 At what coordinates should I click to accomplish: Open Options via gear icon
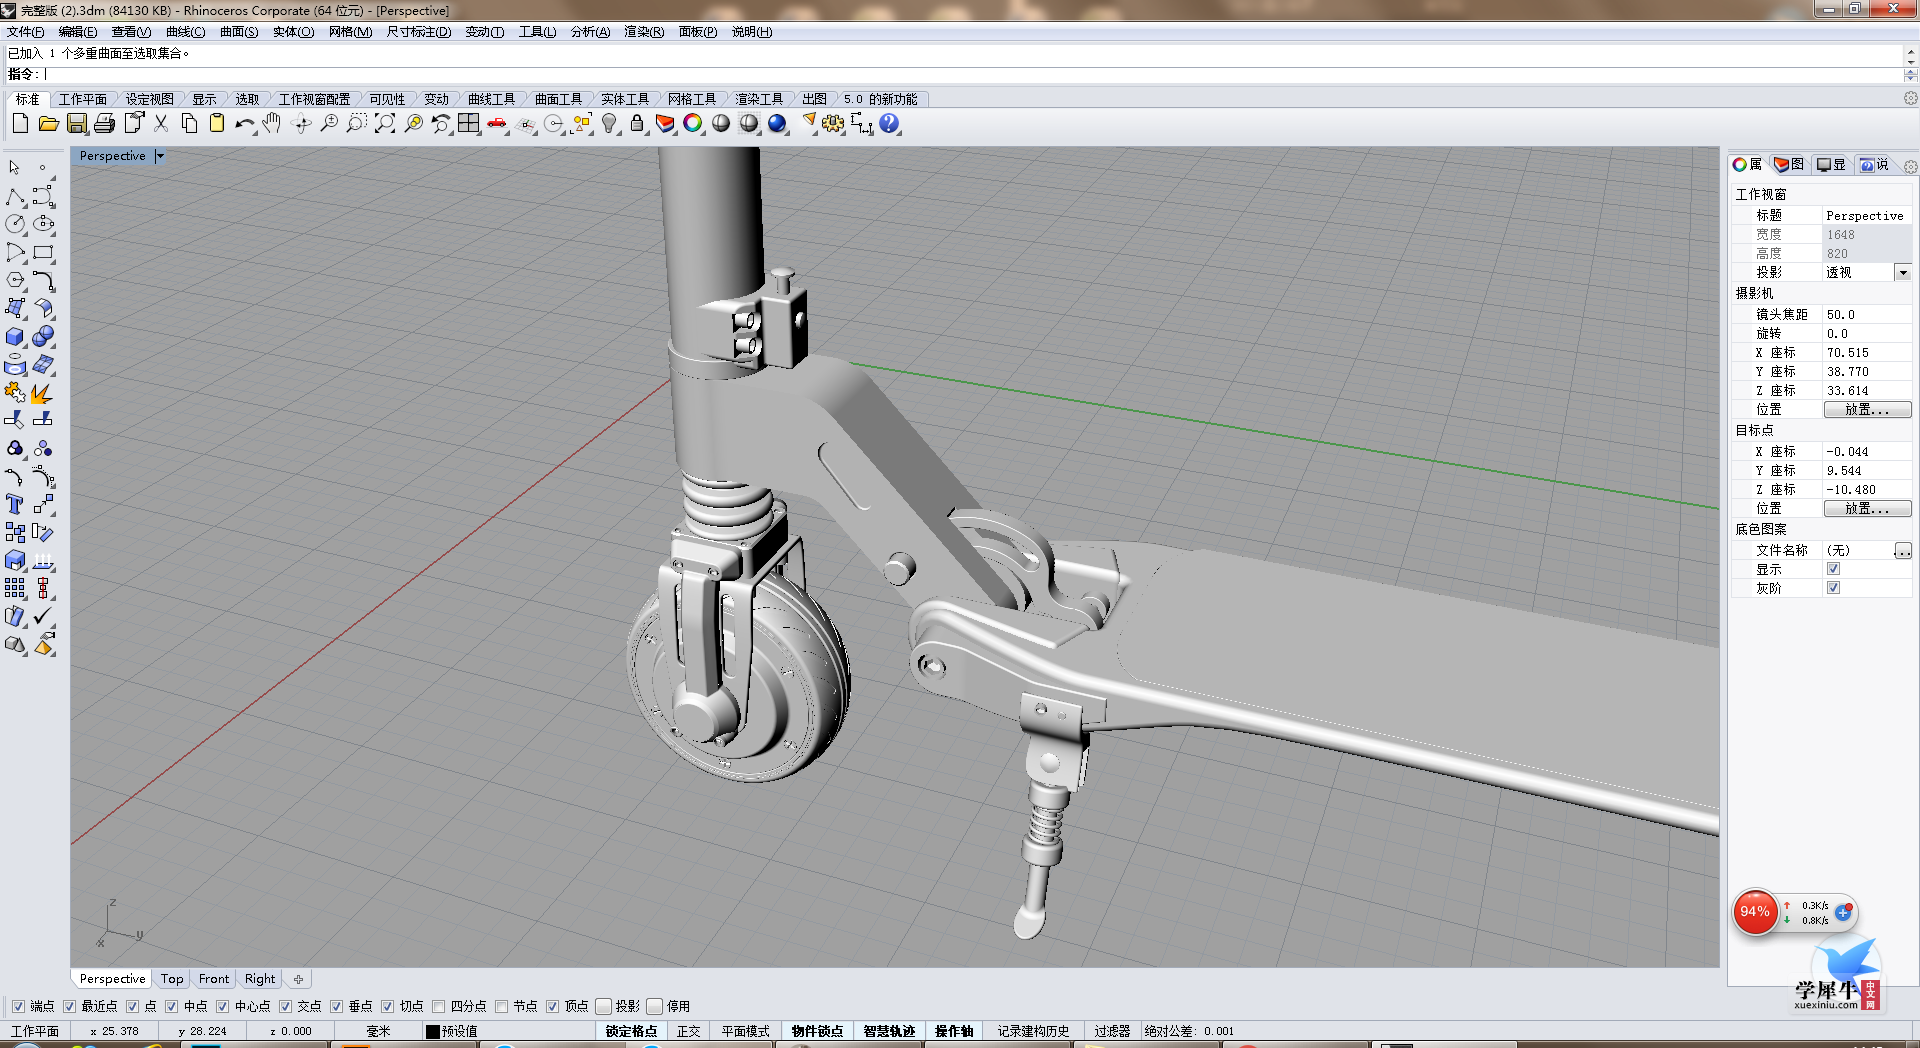(x=833, y=124)
